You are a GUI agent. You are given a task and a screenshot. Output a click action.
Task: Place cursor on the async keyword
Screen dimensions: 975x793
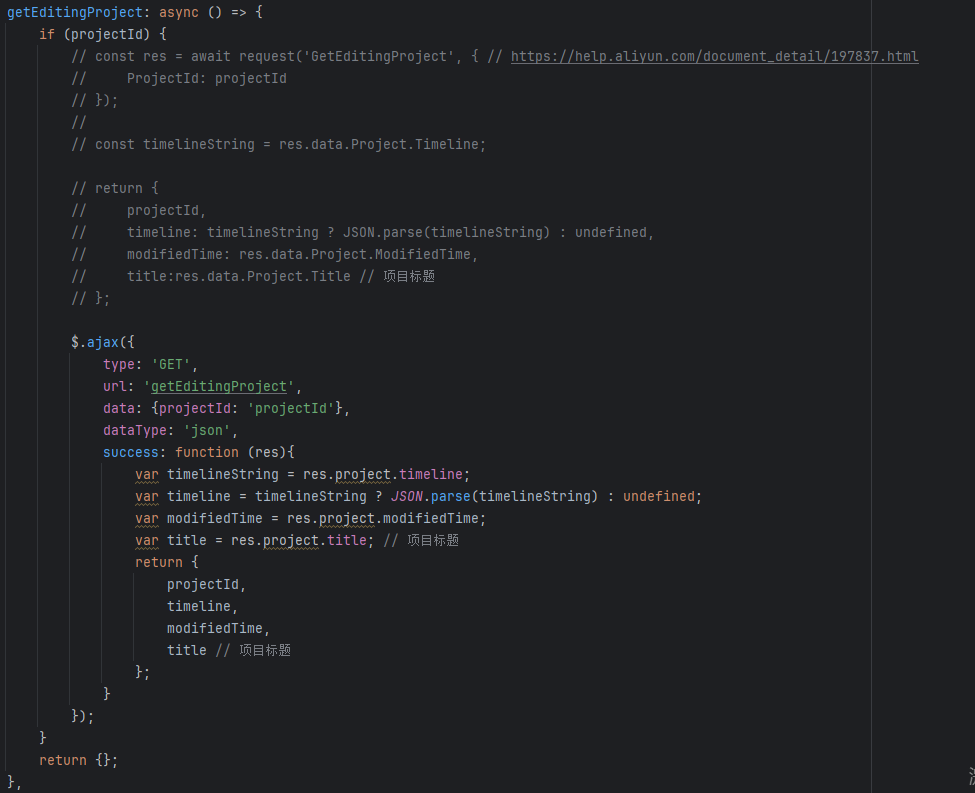pos(179,12)
